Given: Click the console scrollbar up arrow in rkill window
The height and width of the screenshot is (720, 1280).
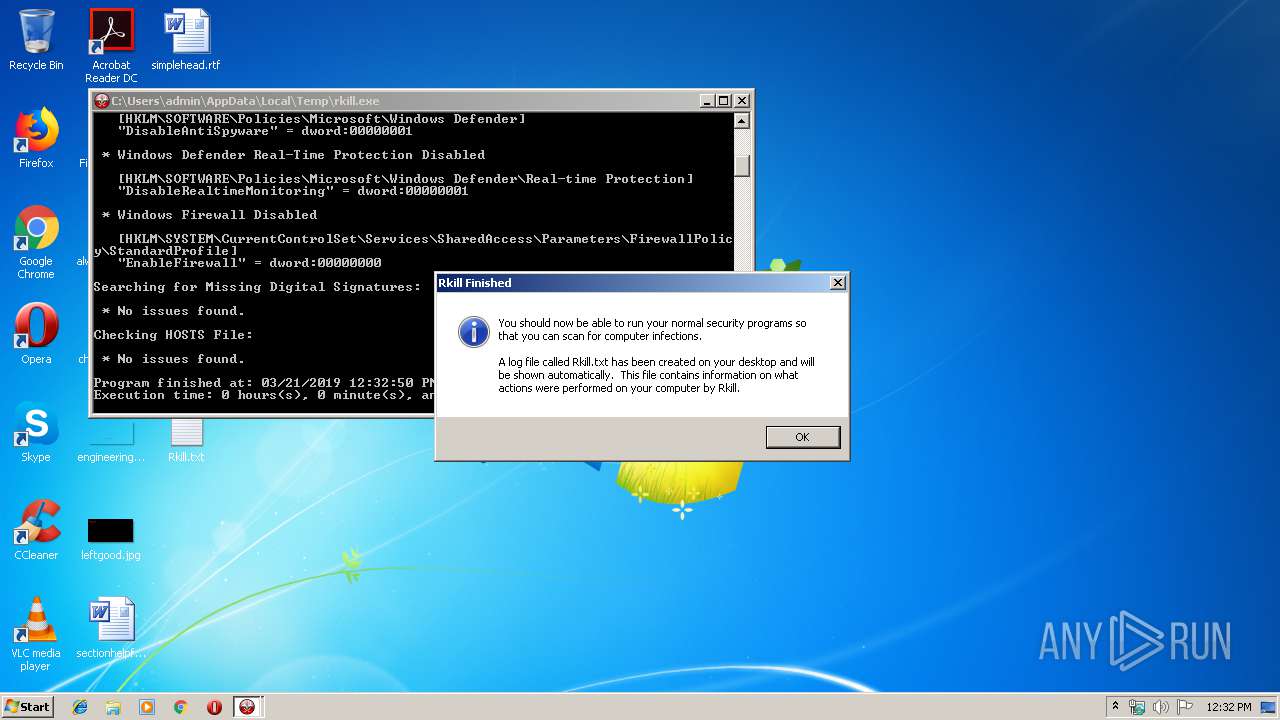Looking at the screenshot, I should [741, 122].
